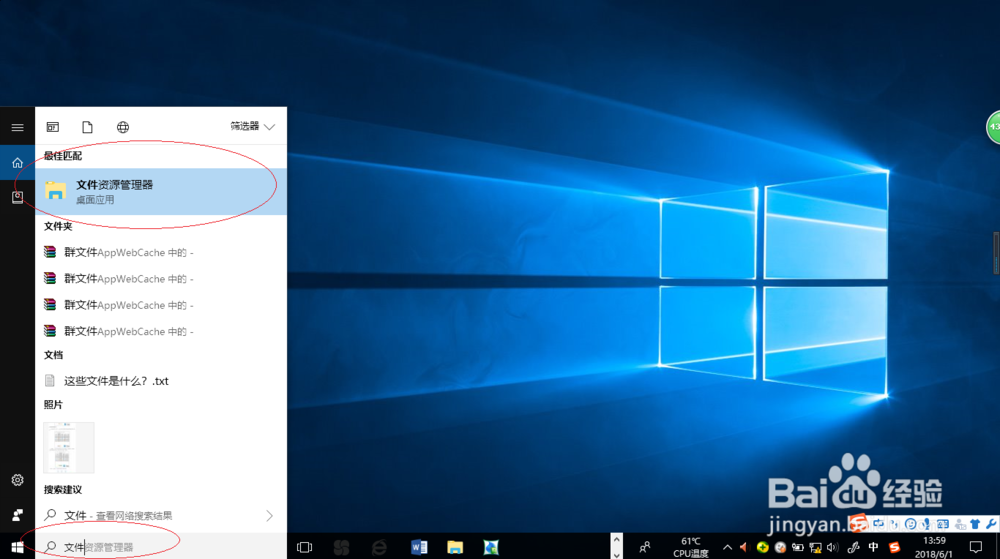
Task: Click the taskbar scroll up arrow
Action: pyautogui.click(x=616, y=540)
